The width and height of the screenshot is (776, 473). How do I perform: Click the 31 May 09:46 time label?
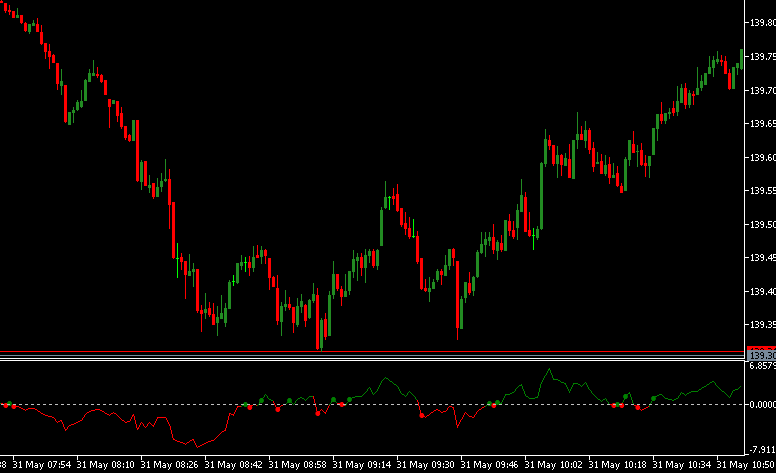click(489, 465)
